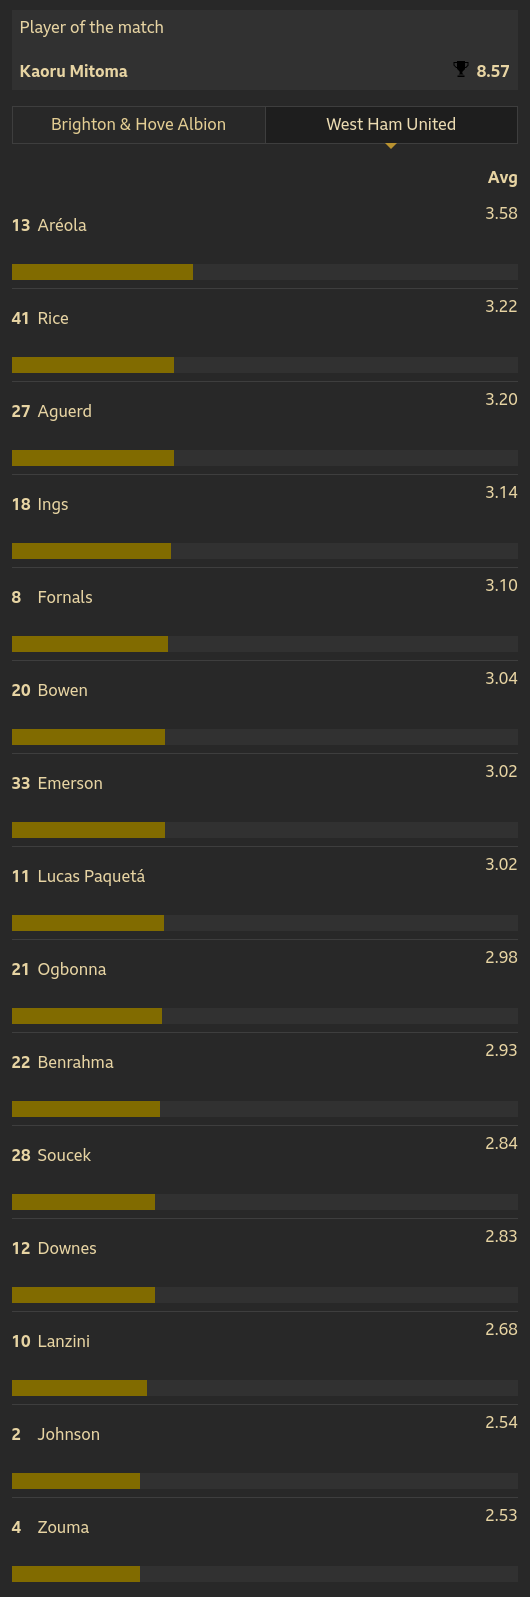Click Ogbonna's rating bar

265,1016
